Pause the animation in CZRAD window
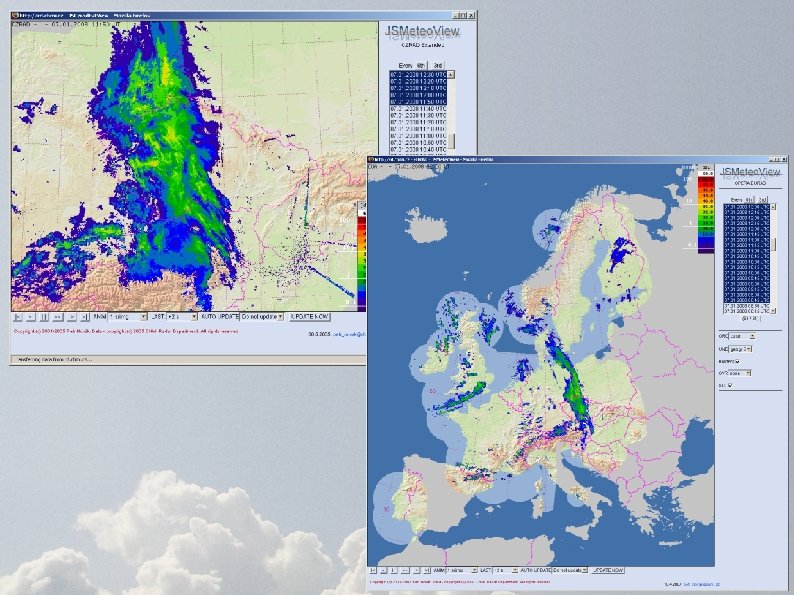794x595 pixels. (x=44, y=317)
